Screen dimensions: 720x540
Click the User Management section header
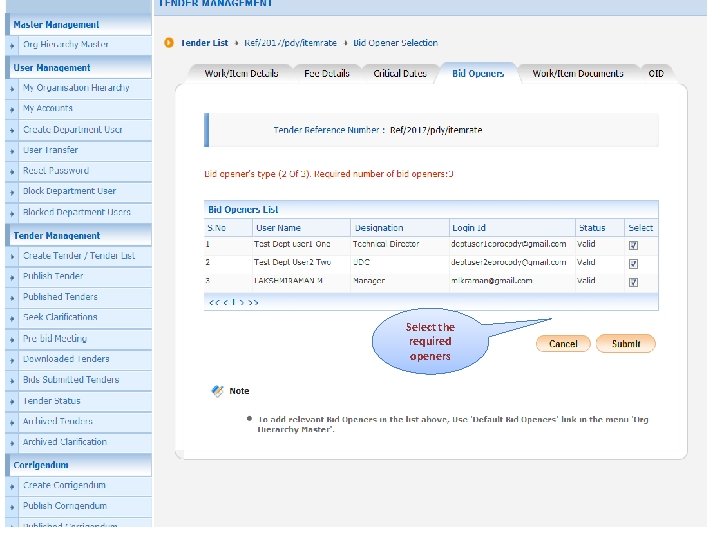pos(78,68)
